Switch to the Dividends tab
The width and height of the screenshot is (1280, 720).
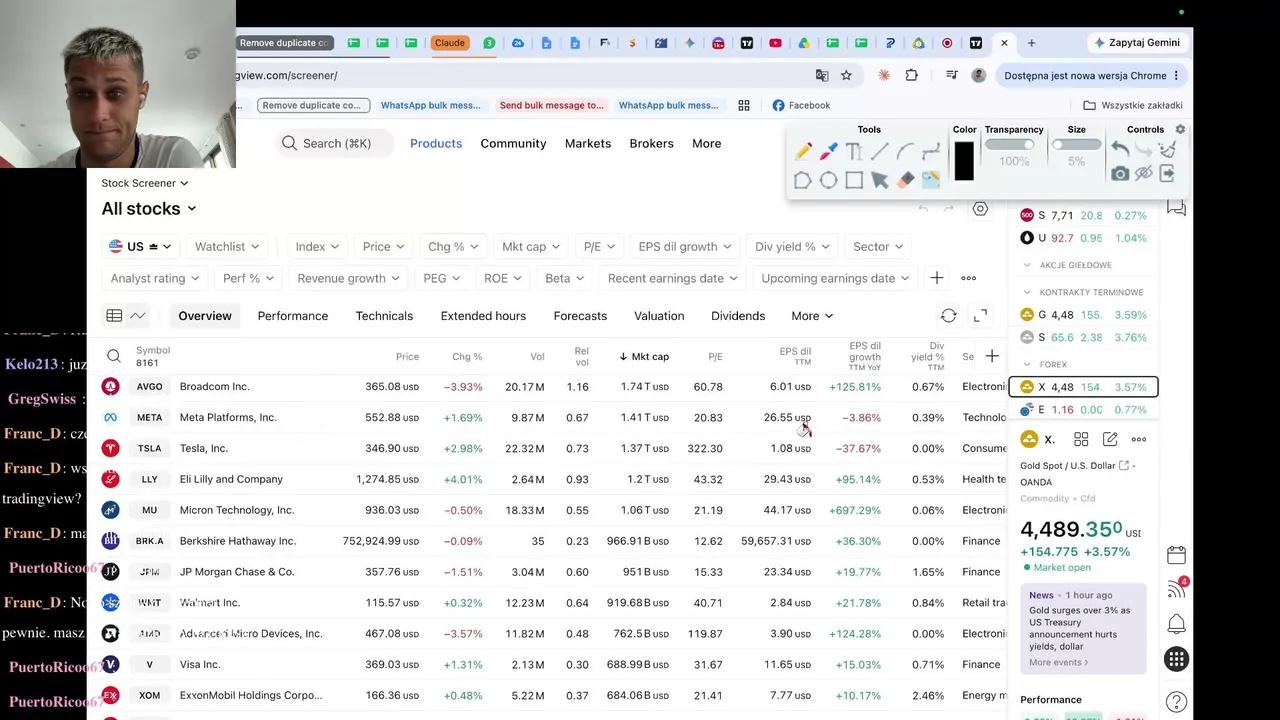coord(738,316)
